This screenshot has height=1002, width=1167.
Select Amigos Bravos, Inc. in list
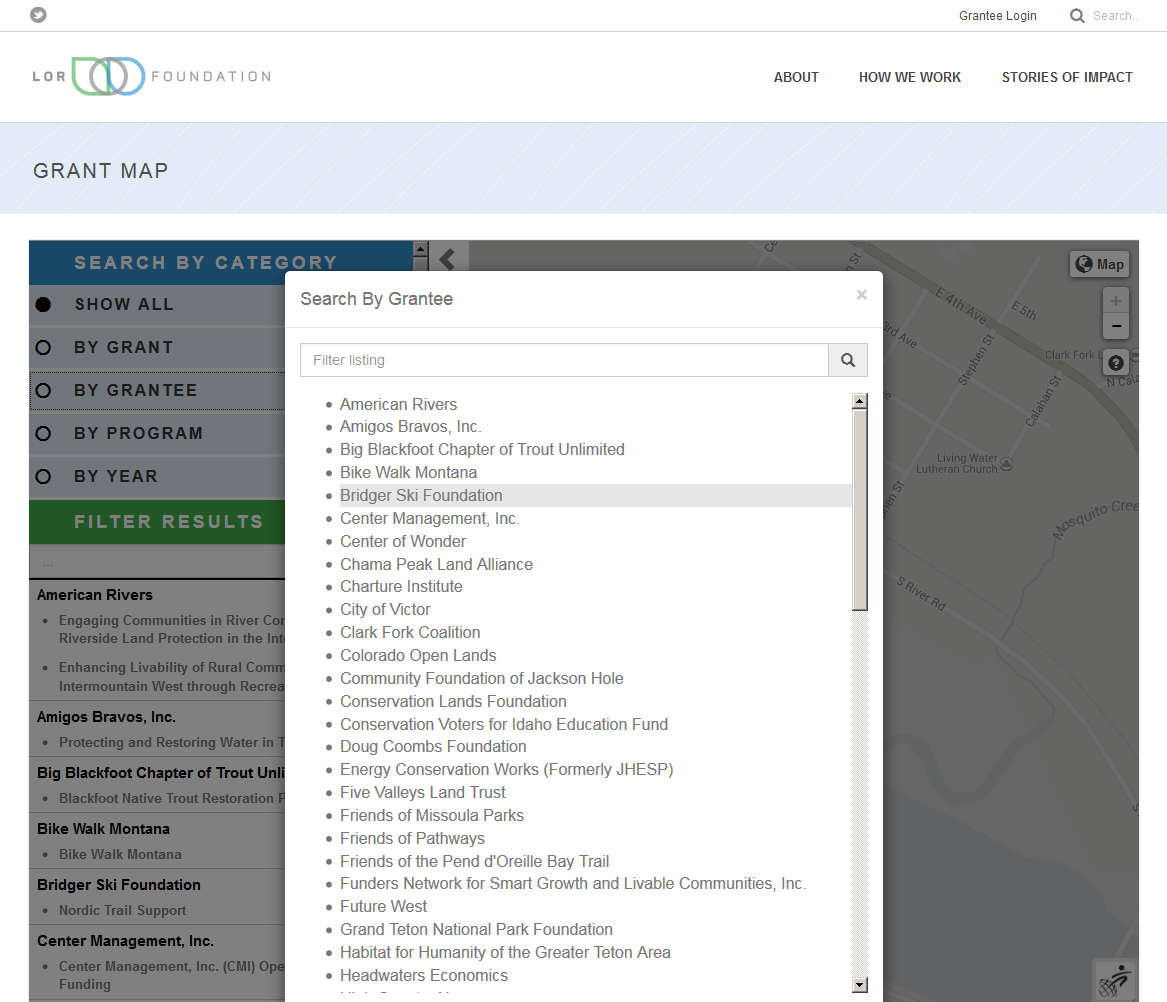coord(411,427)
